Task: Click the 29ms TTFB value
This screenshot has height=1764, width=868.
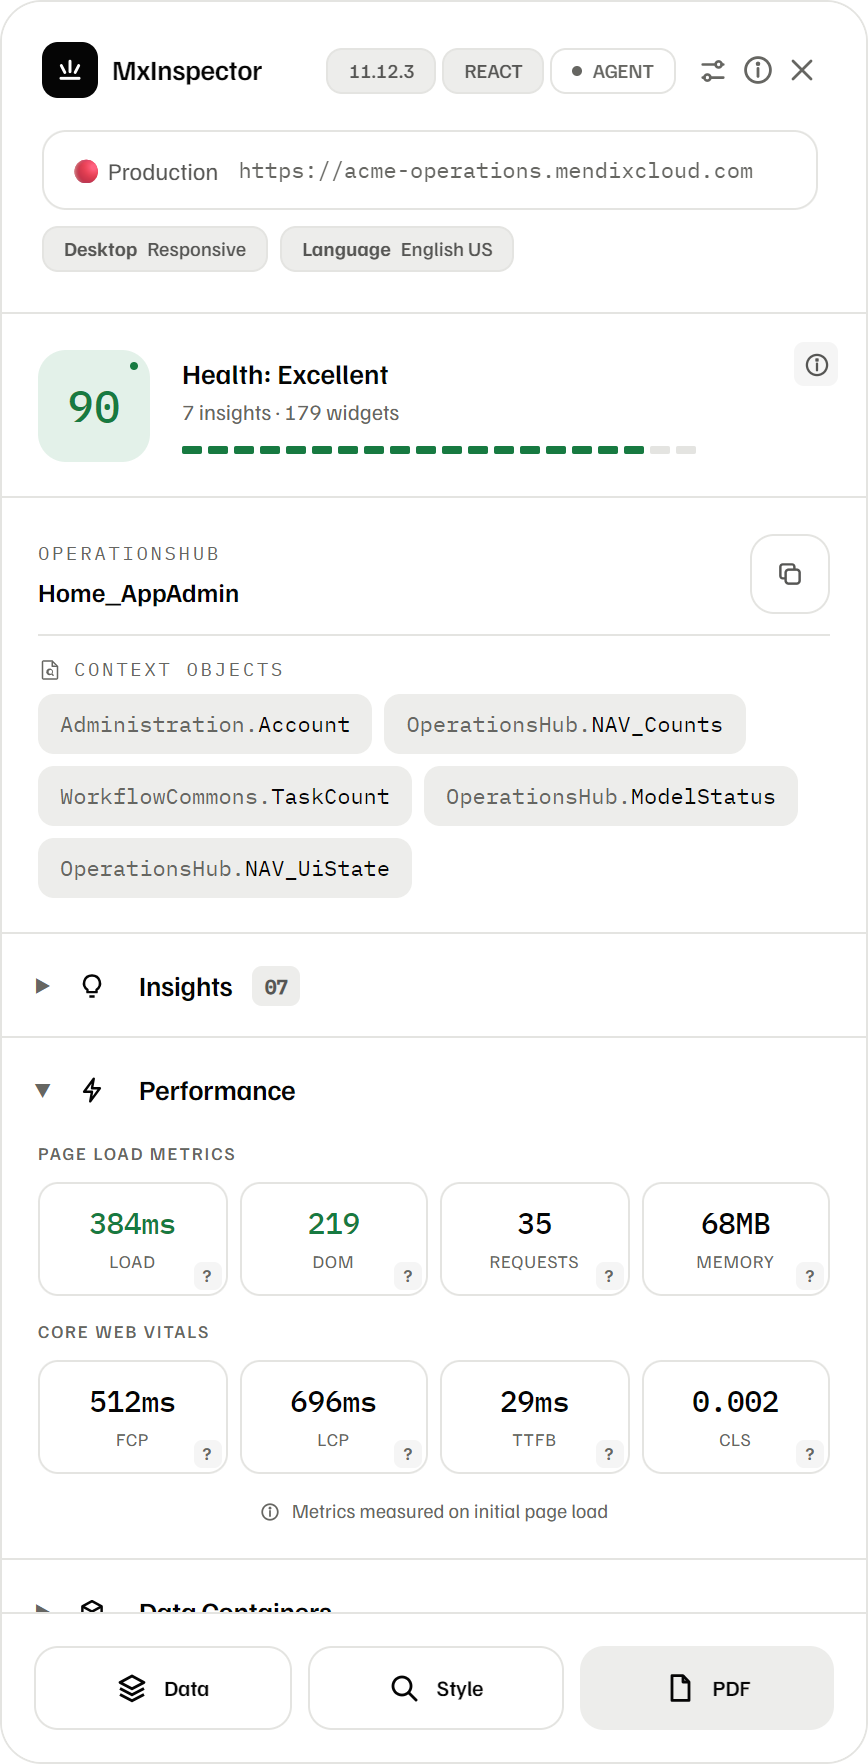Action: [535, 1402]
